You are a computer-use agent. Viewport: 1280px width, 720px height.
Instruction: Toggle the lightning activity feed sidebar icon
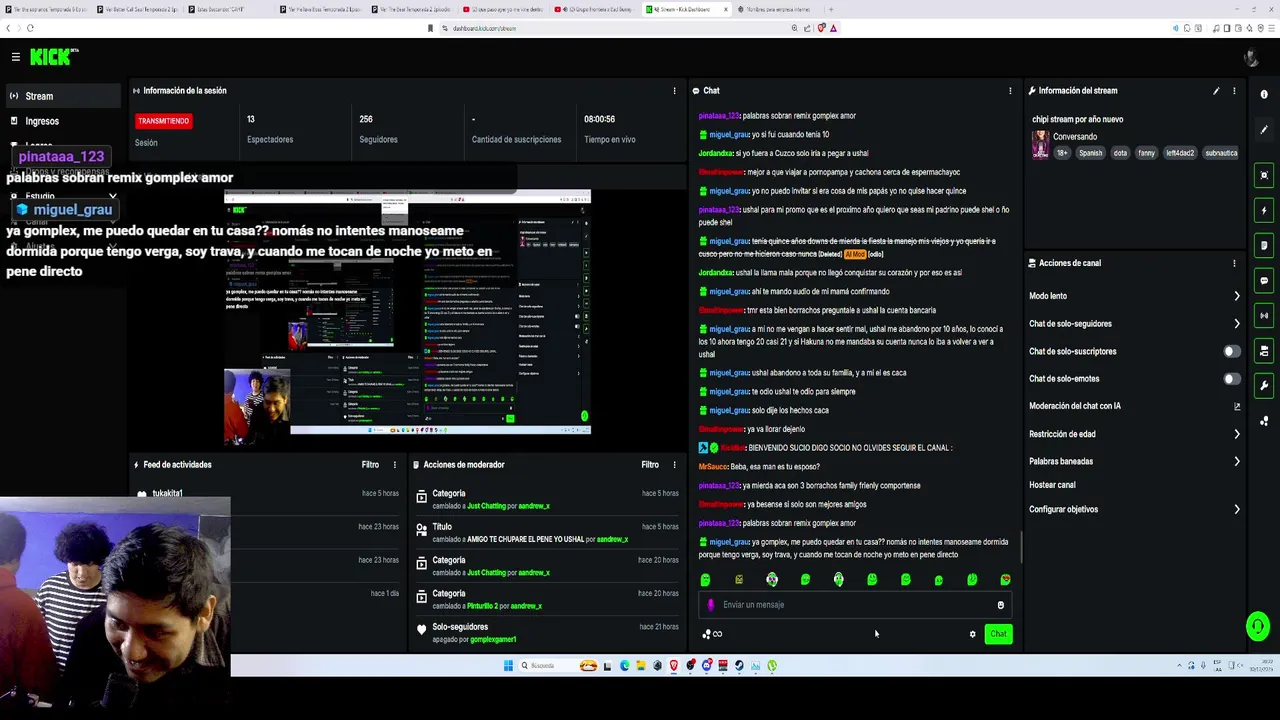1264,211
